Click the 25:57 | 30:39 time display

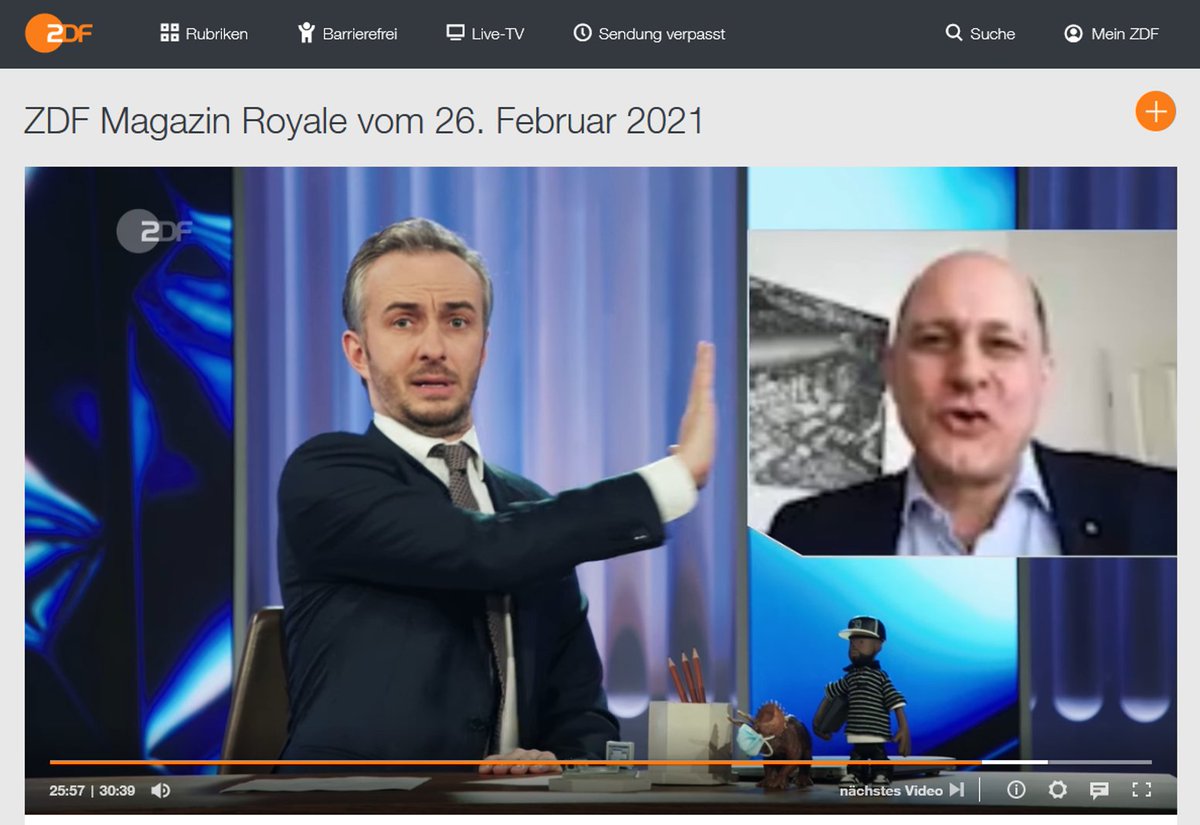[92, 790]
